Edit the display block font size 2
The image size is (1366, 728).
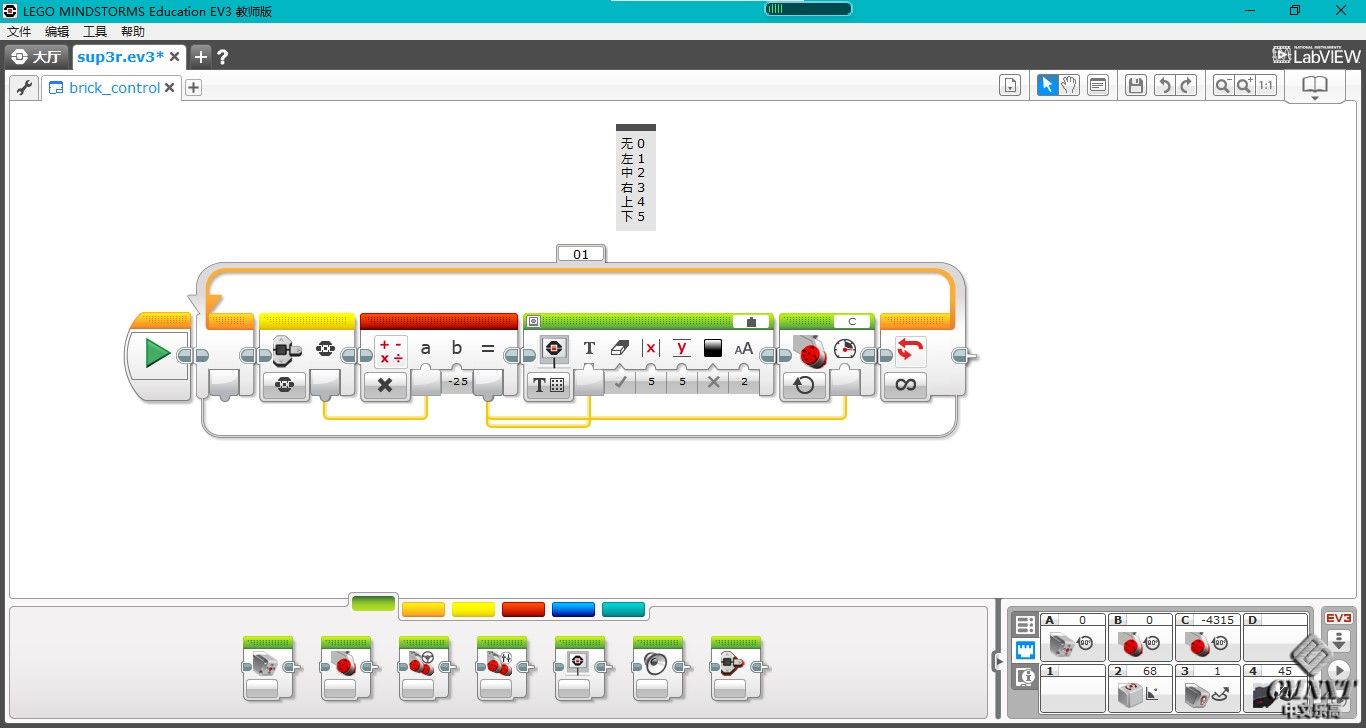[x=744, y=382]
